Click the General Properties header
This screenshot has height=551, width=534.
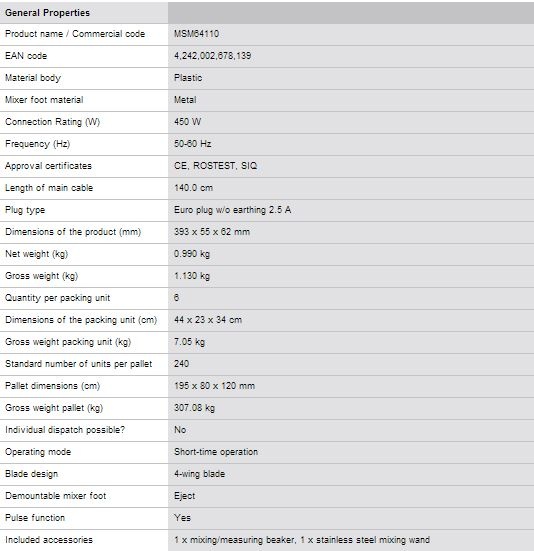[x=47, y=13]
